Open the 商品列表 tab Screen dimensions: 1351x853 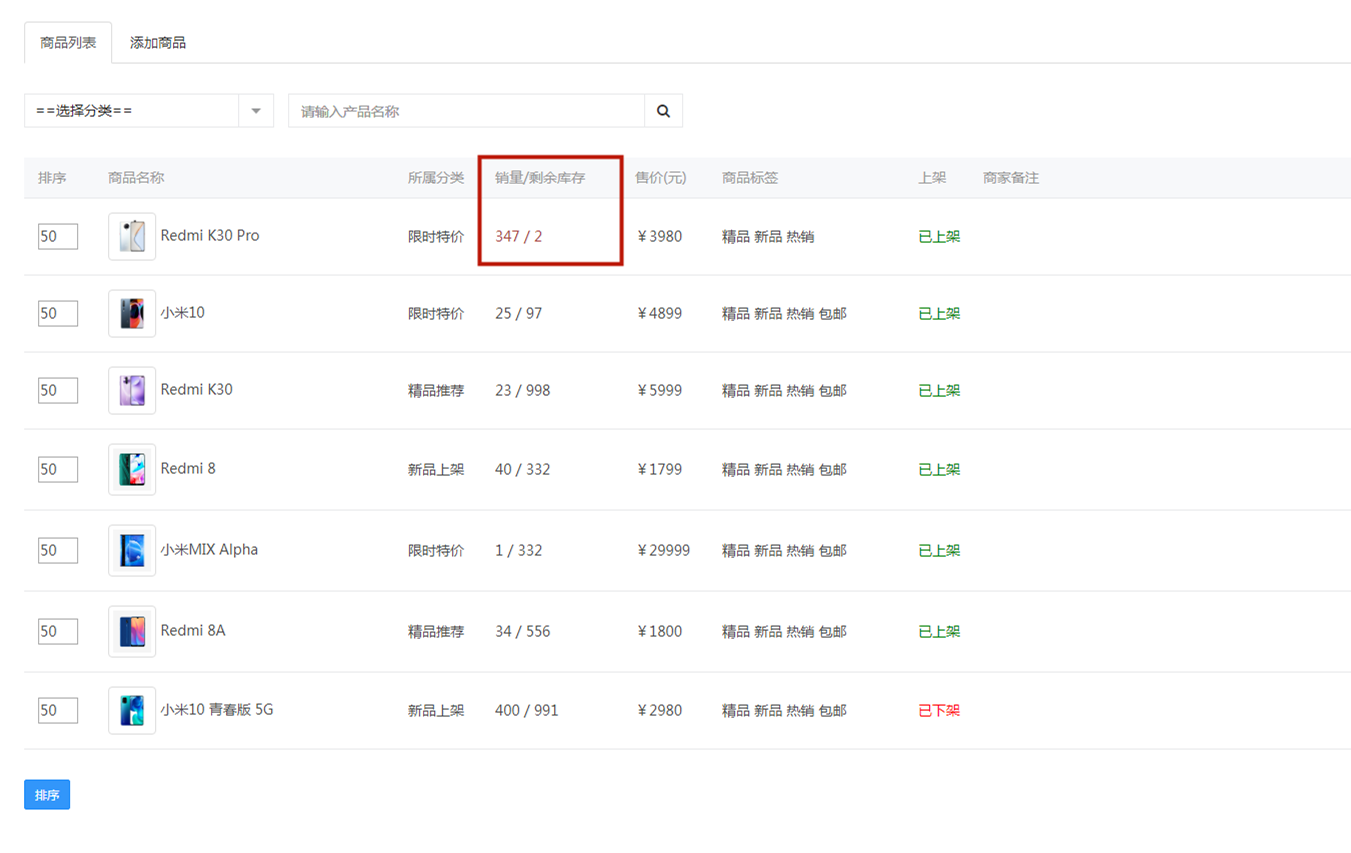68,43
